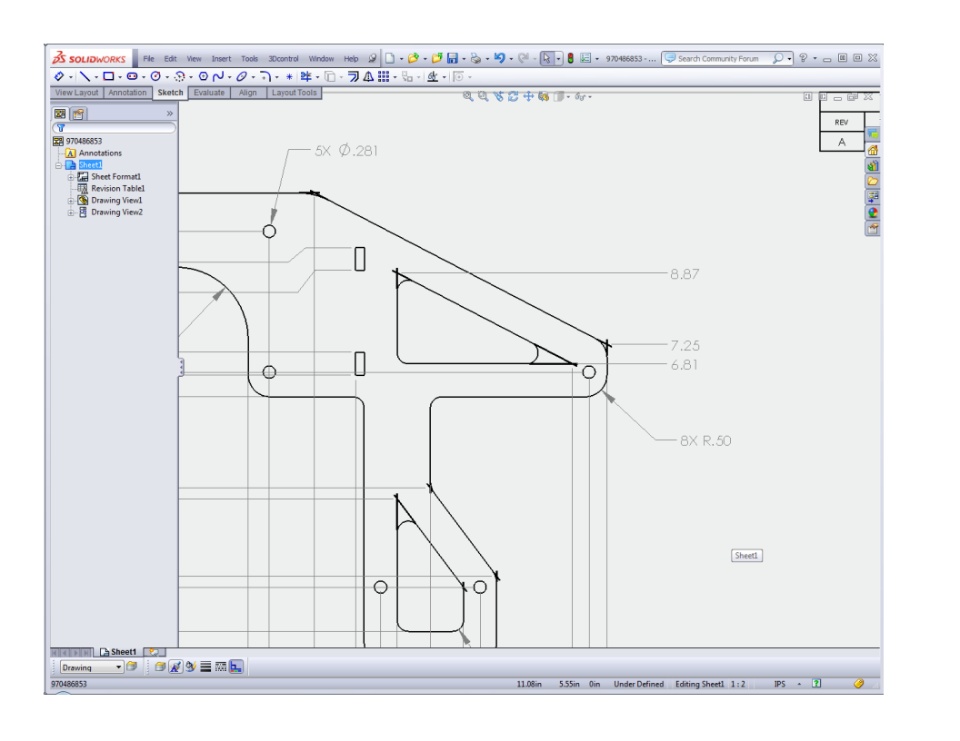Open the Drawing layer dropdown
Screen dimensions: 960x741
click(x=119, y=667)
